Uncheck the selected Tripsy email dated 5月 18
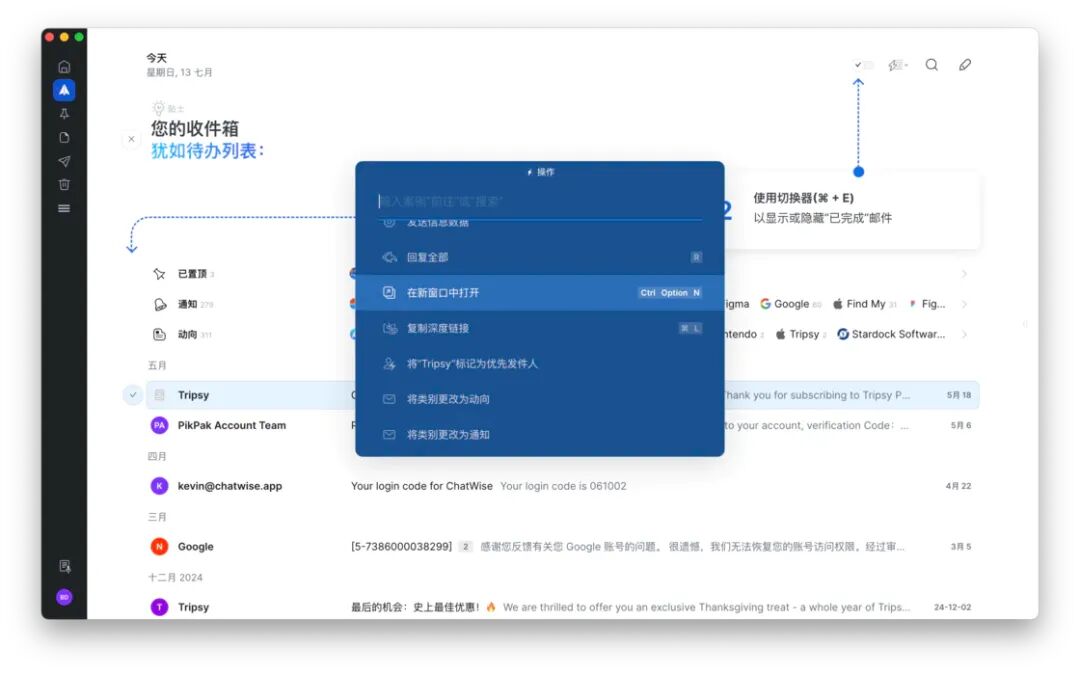 pyautogui.click(x=132, y=395)
